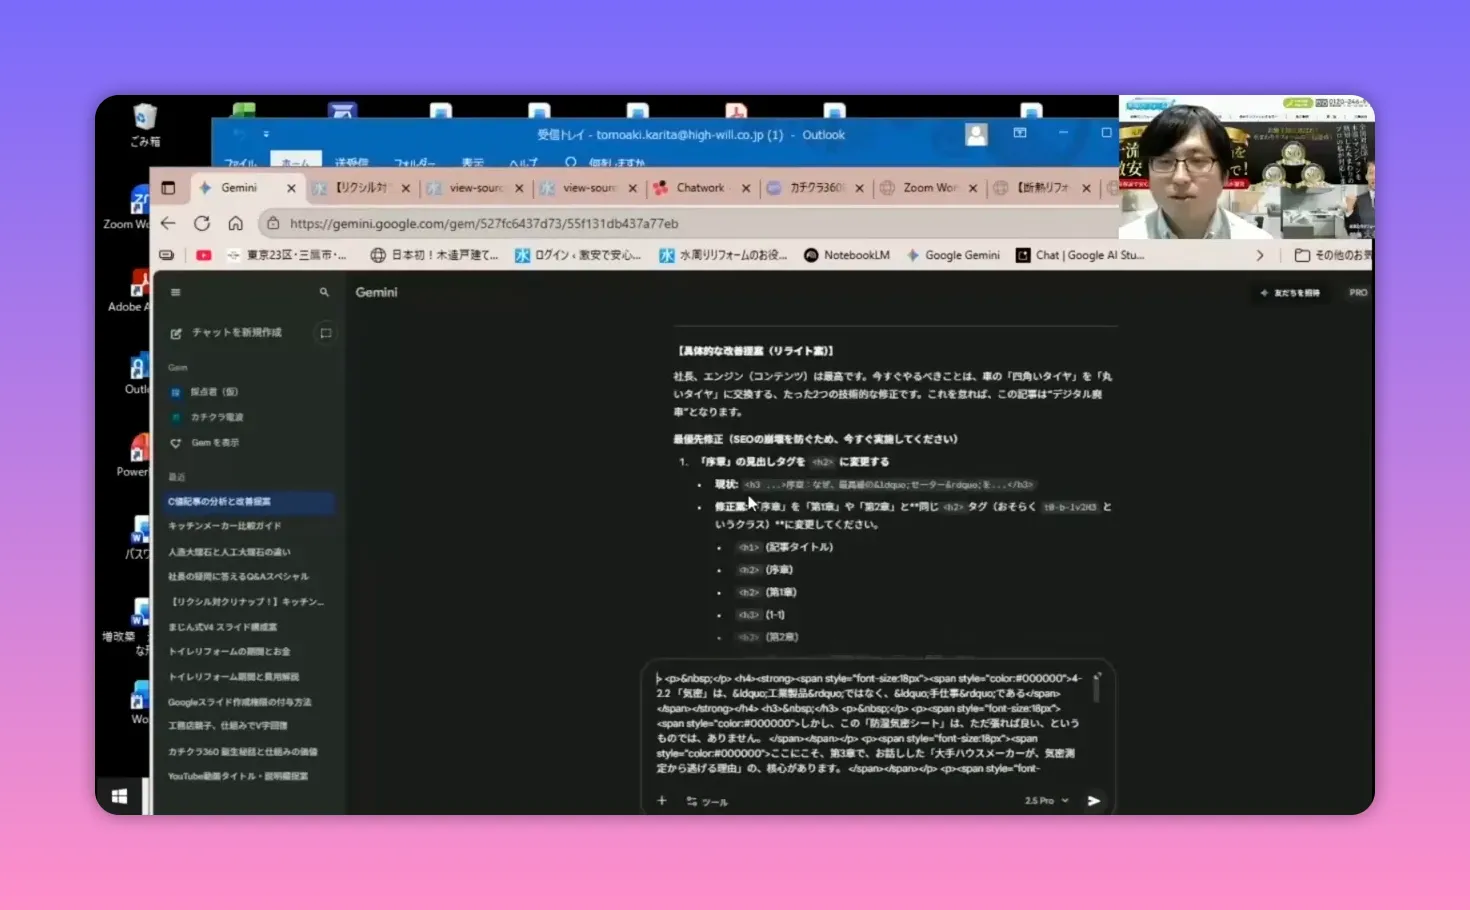Toggle the sidebar with the hamburger menu
This screenshot has width=1470, height=910.
click(x=175, y=292)
